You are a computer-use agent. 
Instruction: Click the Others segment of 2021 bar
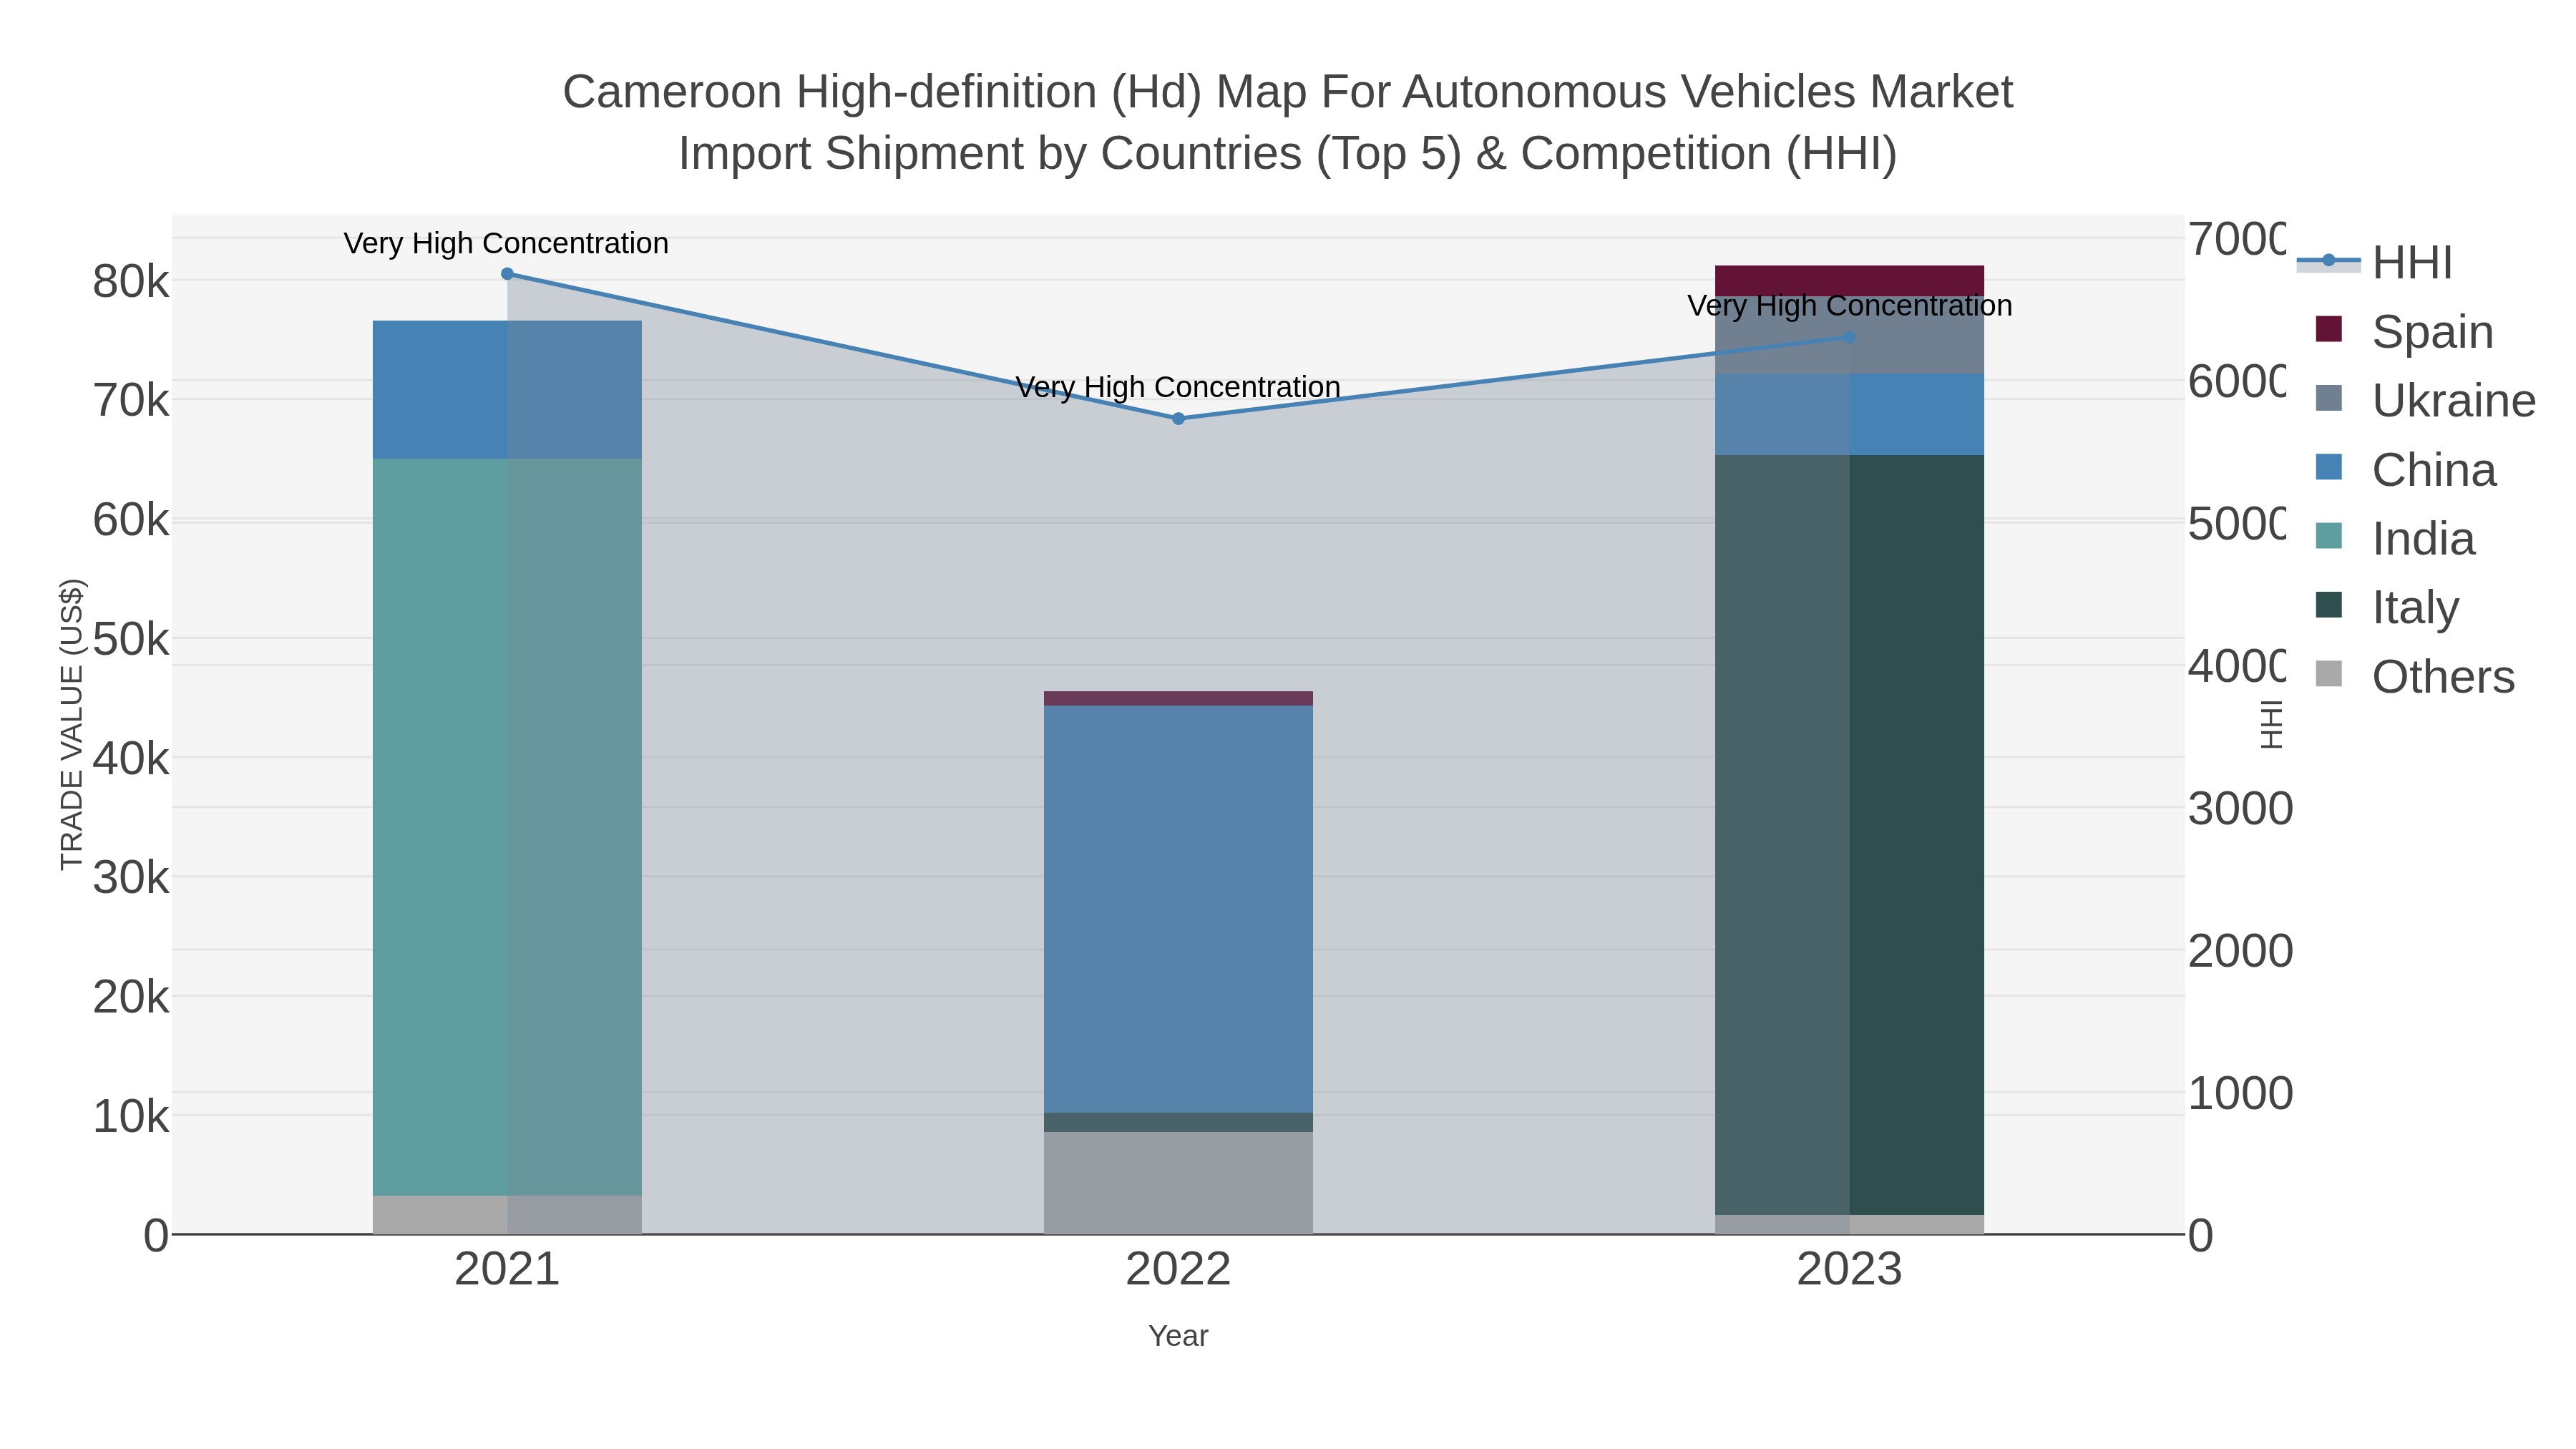(507, 1215)
